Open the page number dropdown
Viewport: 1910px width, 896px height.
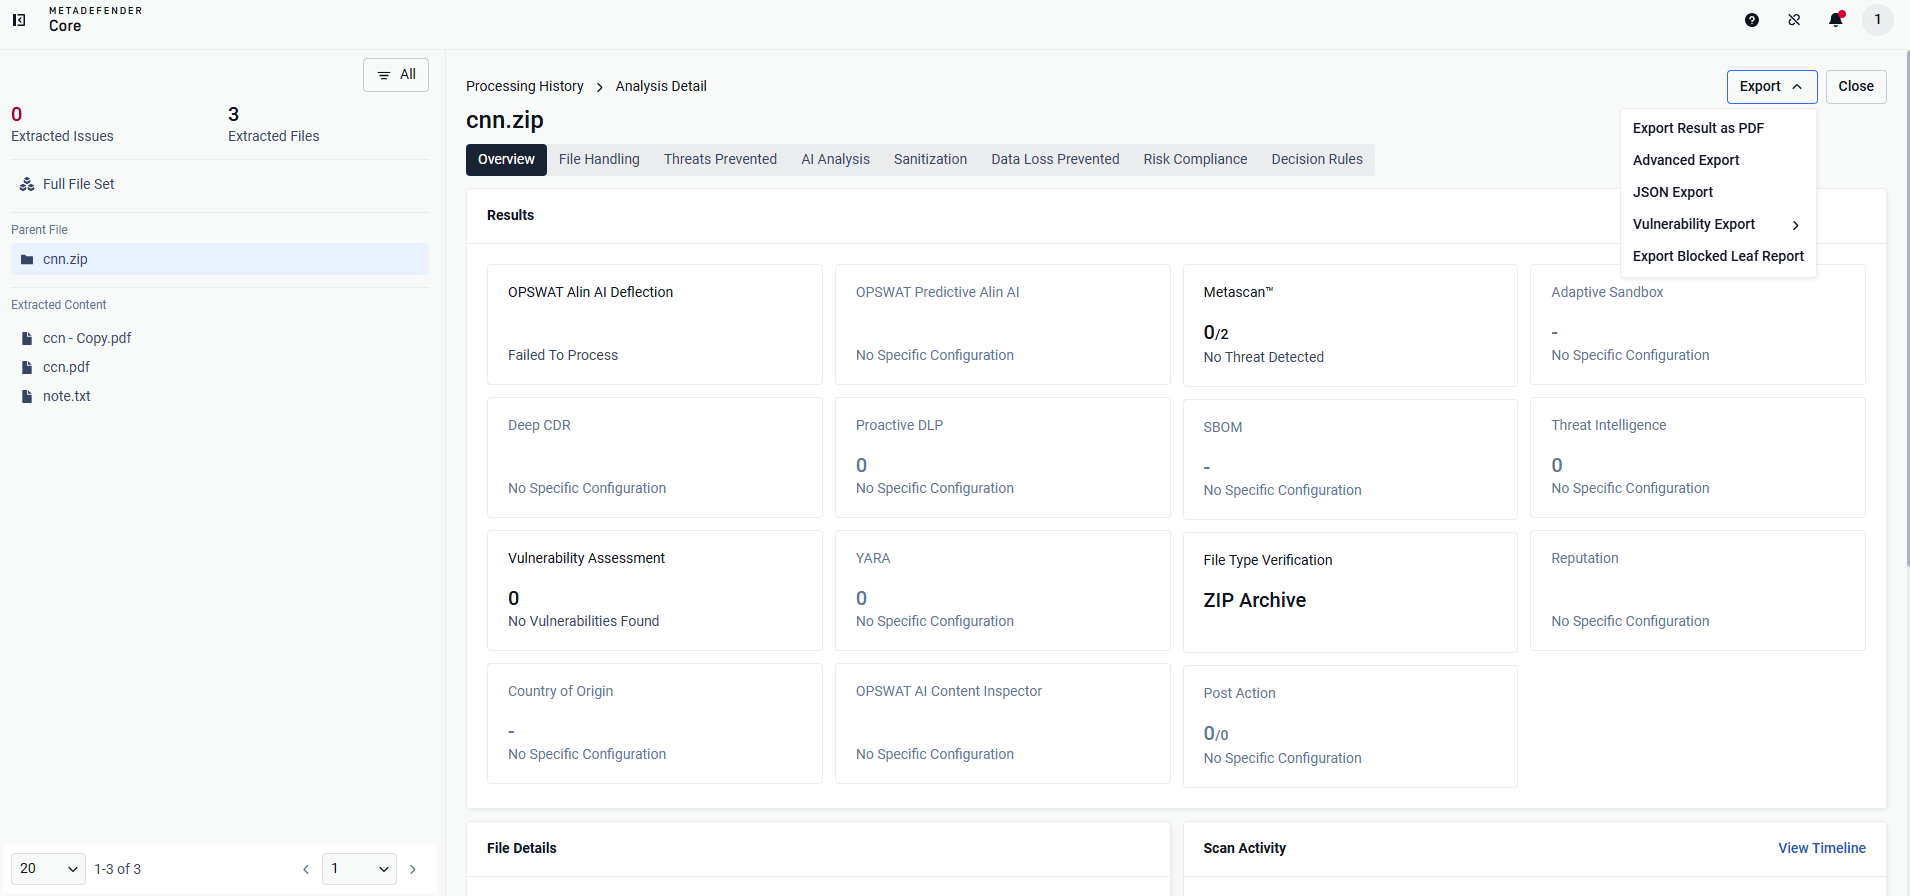point(360,869)
